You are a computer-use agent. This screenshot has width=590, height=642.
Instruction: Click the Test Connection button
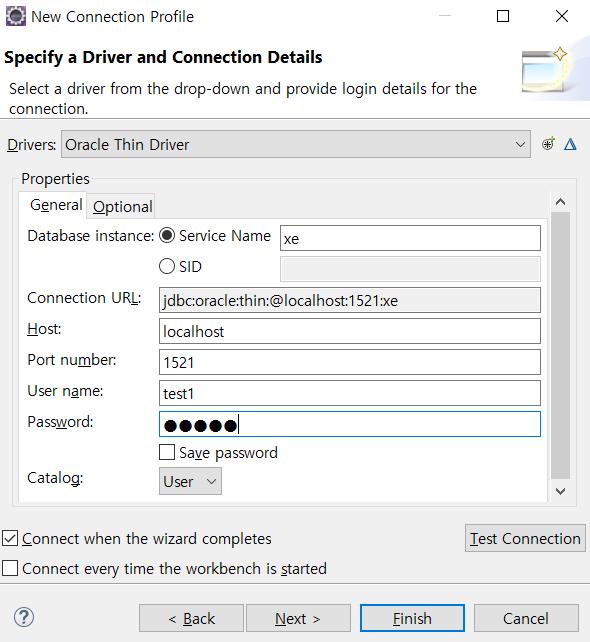pos(525,538)
